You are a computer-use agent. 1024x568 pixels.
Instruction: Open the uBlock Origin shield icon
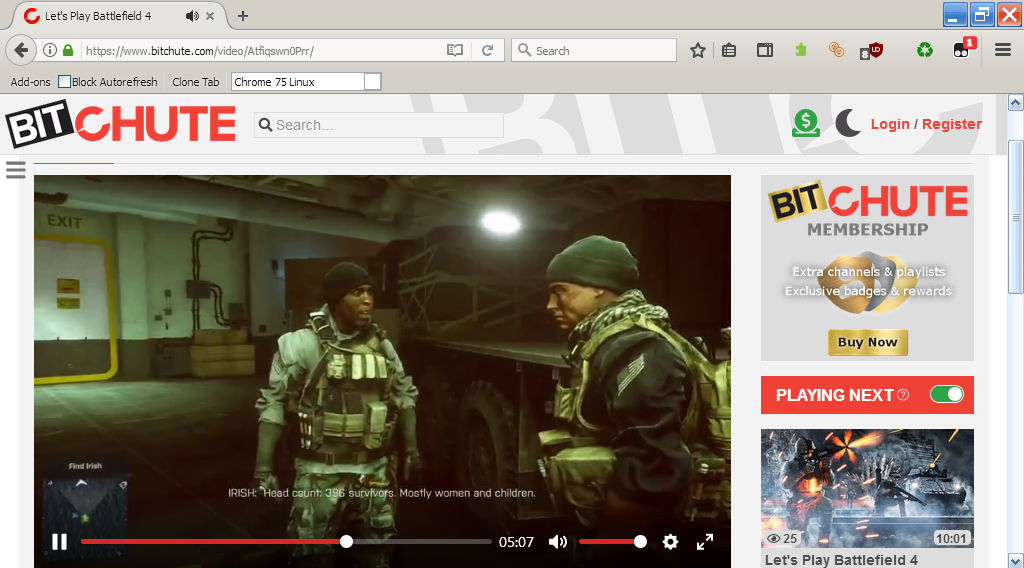pos(872,50)
